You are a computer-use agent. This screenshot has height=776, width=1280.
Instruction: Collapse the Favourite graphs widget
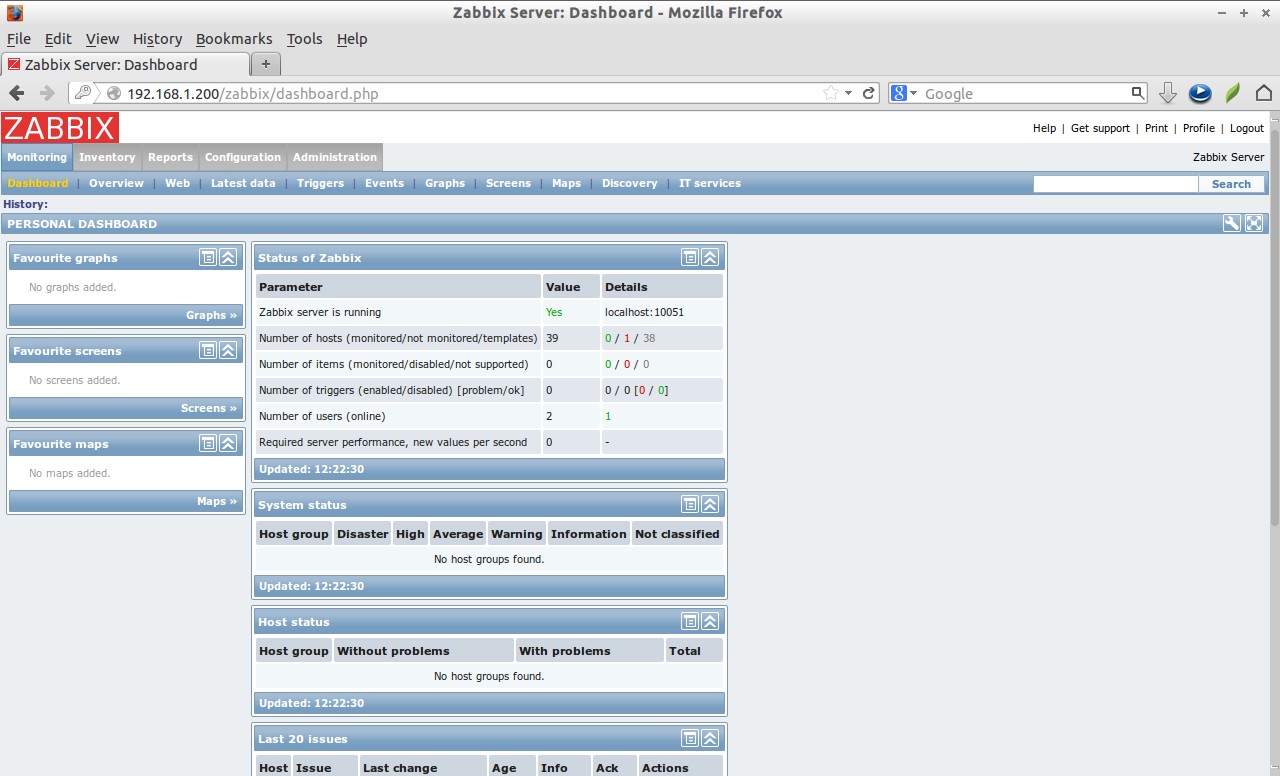pyautogui.click(x=228, y=257)
